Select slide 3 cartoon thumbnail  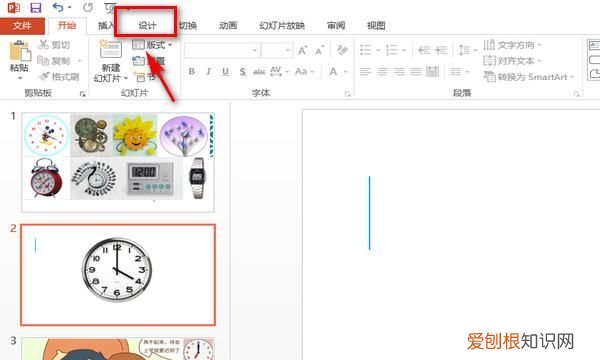click(x=118, y=349)
